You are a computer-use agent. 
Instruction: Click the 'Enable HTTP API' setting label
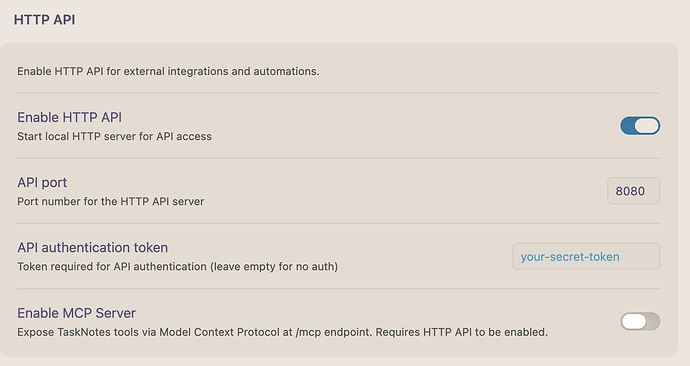click(x=70, y=117)
